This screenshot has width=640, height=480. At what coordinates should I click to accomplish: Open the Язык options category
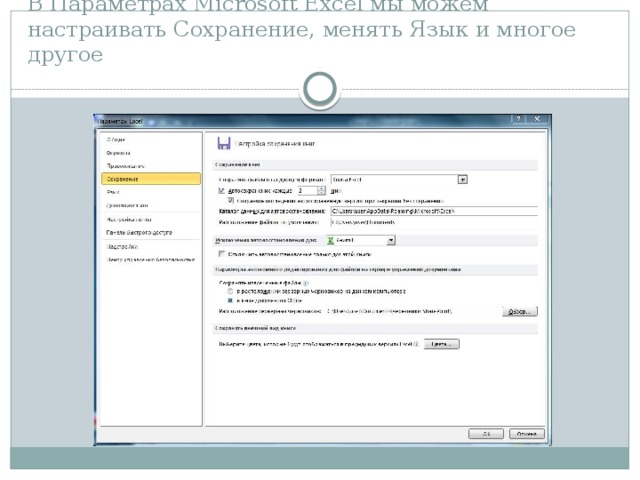coord(113,192)
